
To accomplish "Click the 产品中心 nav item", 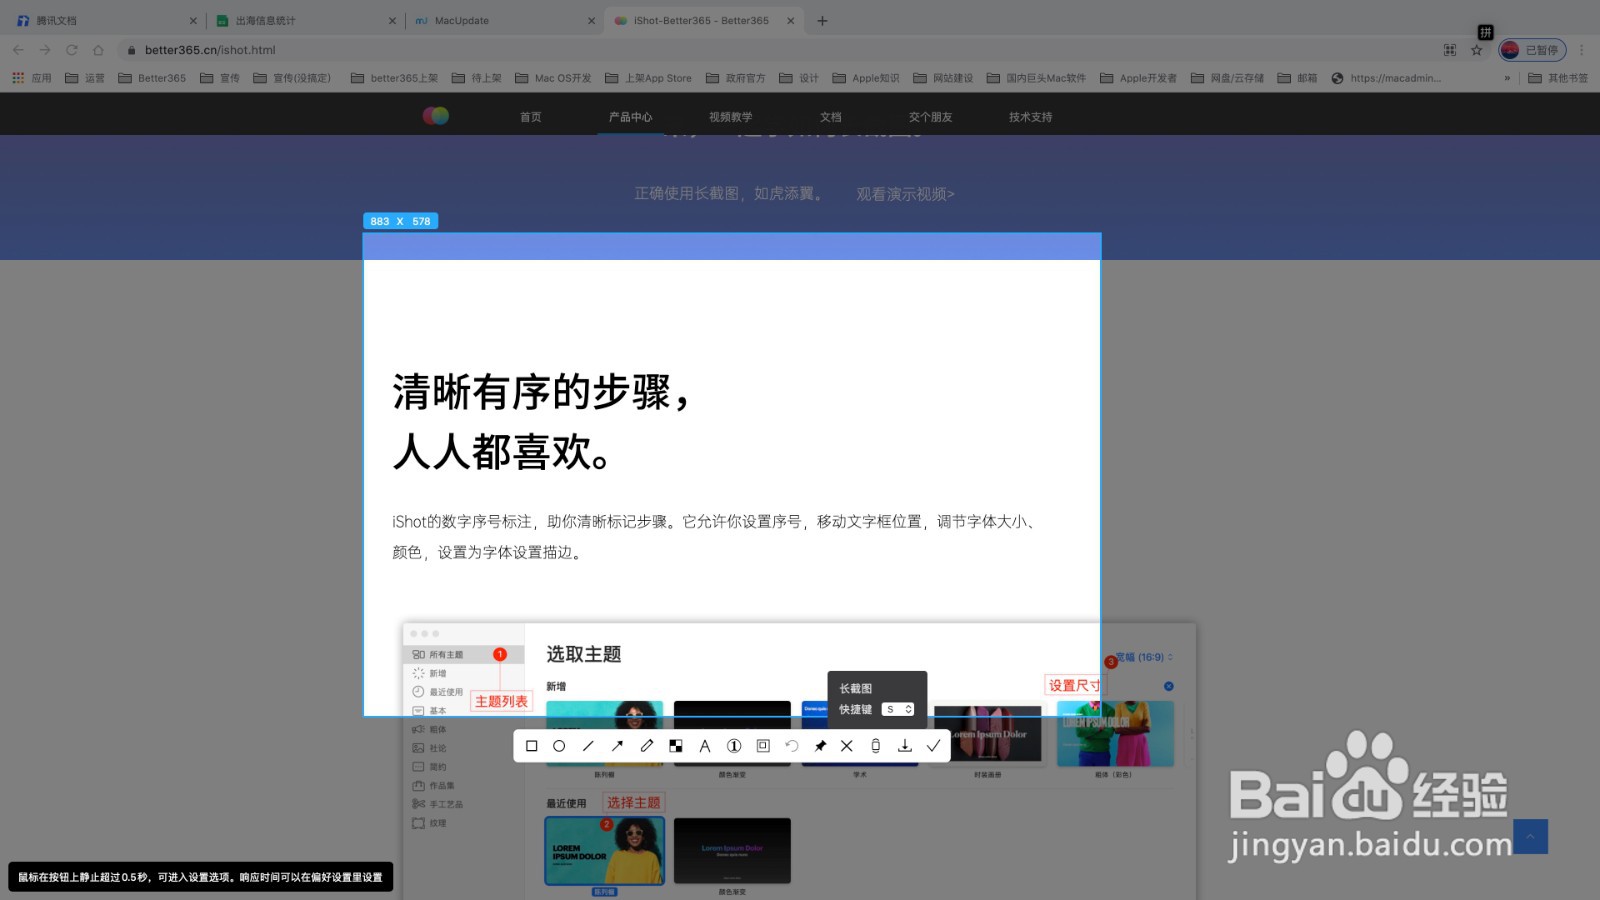I will click(x=630, y=117).
